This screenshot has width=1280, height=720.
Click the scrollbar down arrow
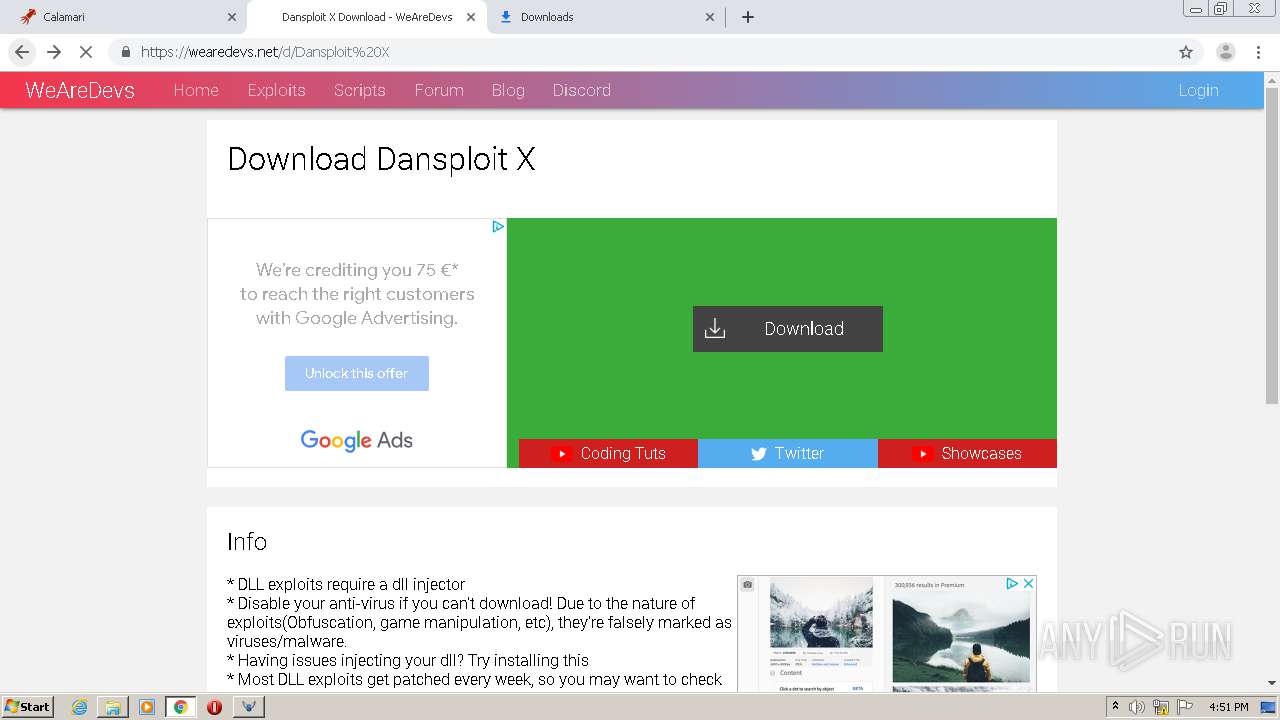(x=1272, y=683)
